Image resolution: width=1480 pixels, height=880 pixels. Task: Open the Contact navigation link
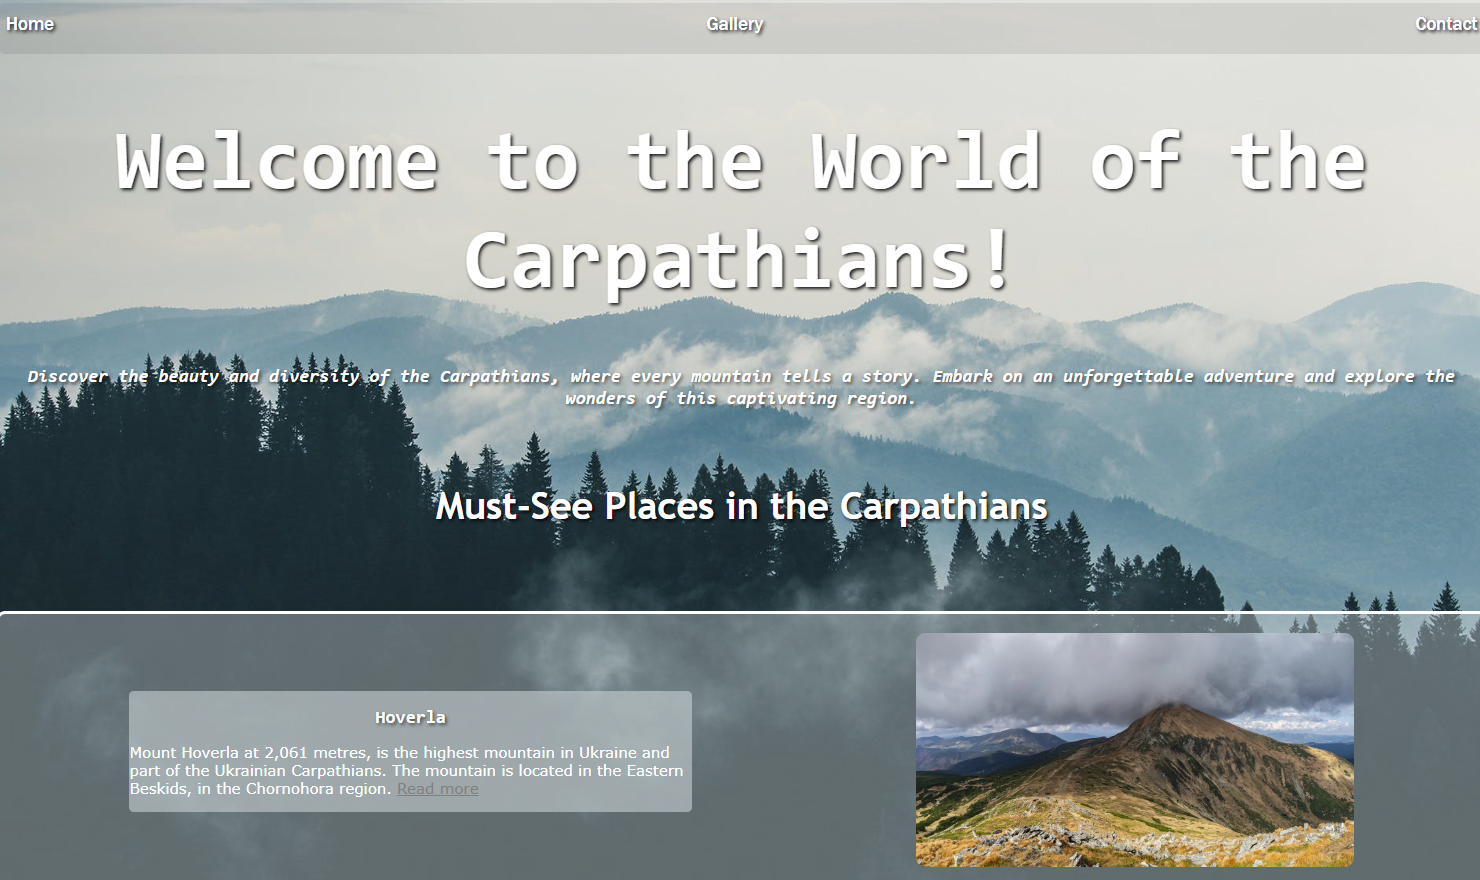click(x=1446, y=24)
